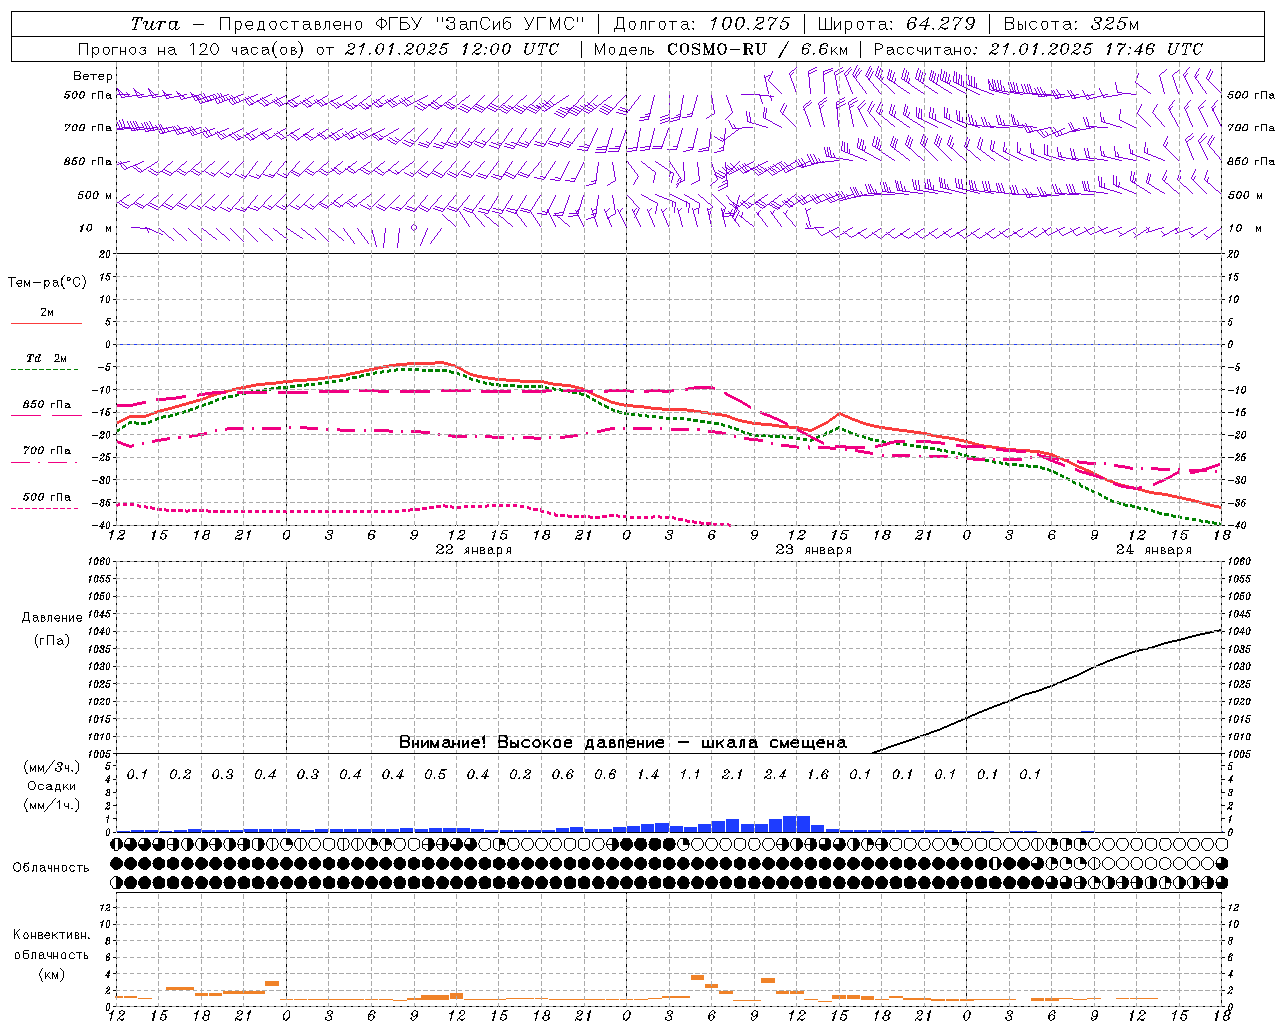The image size is (1280, 1024).
Task: Click the 3-hour precipitation value "1.6"
Action: pyautogui.click(x=818, y=775)
